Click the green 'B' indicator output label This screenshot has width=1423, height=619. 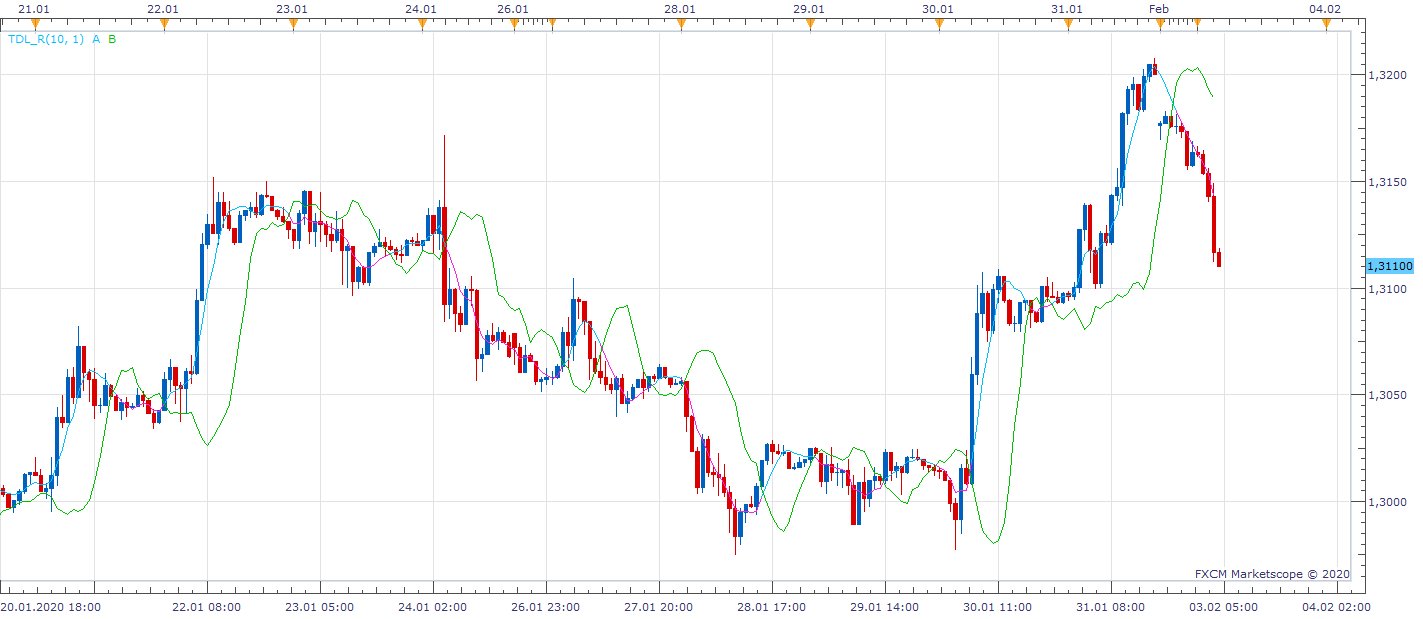click(x=112, y=39)
